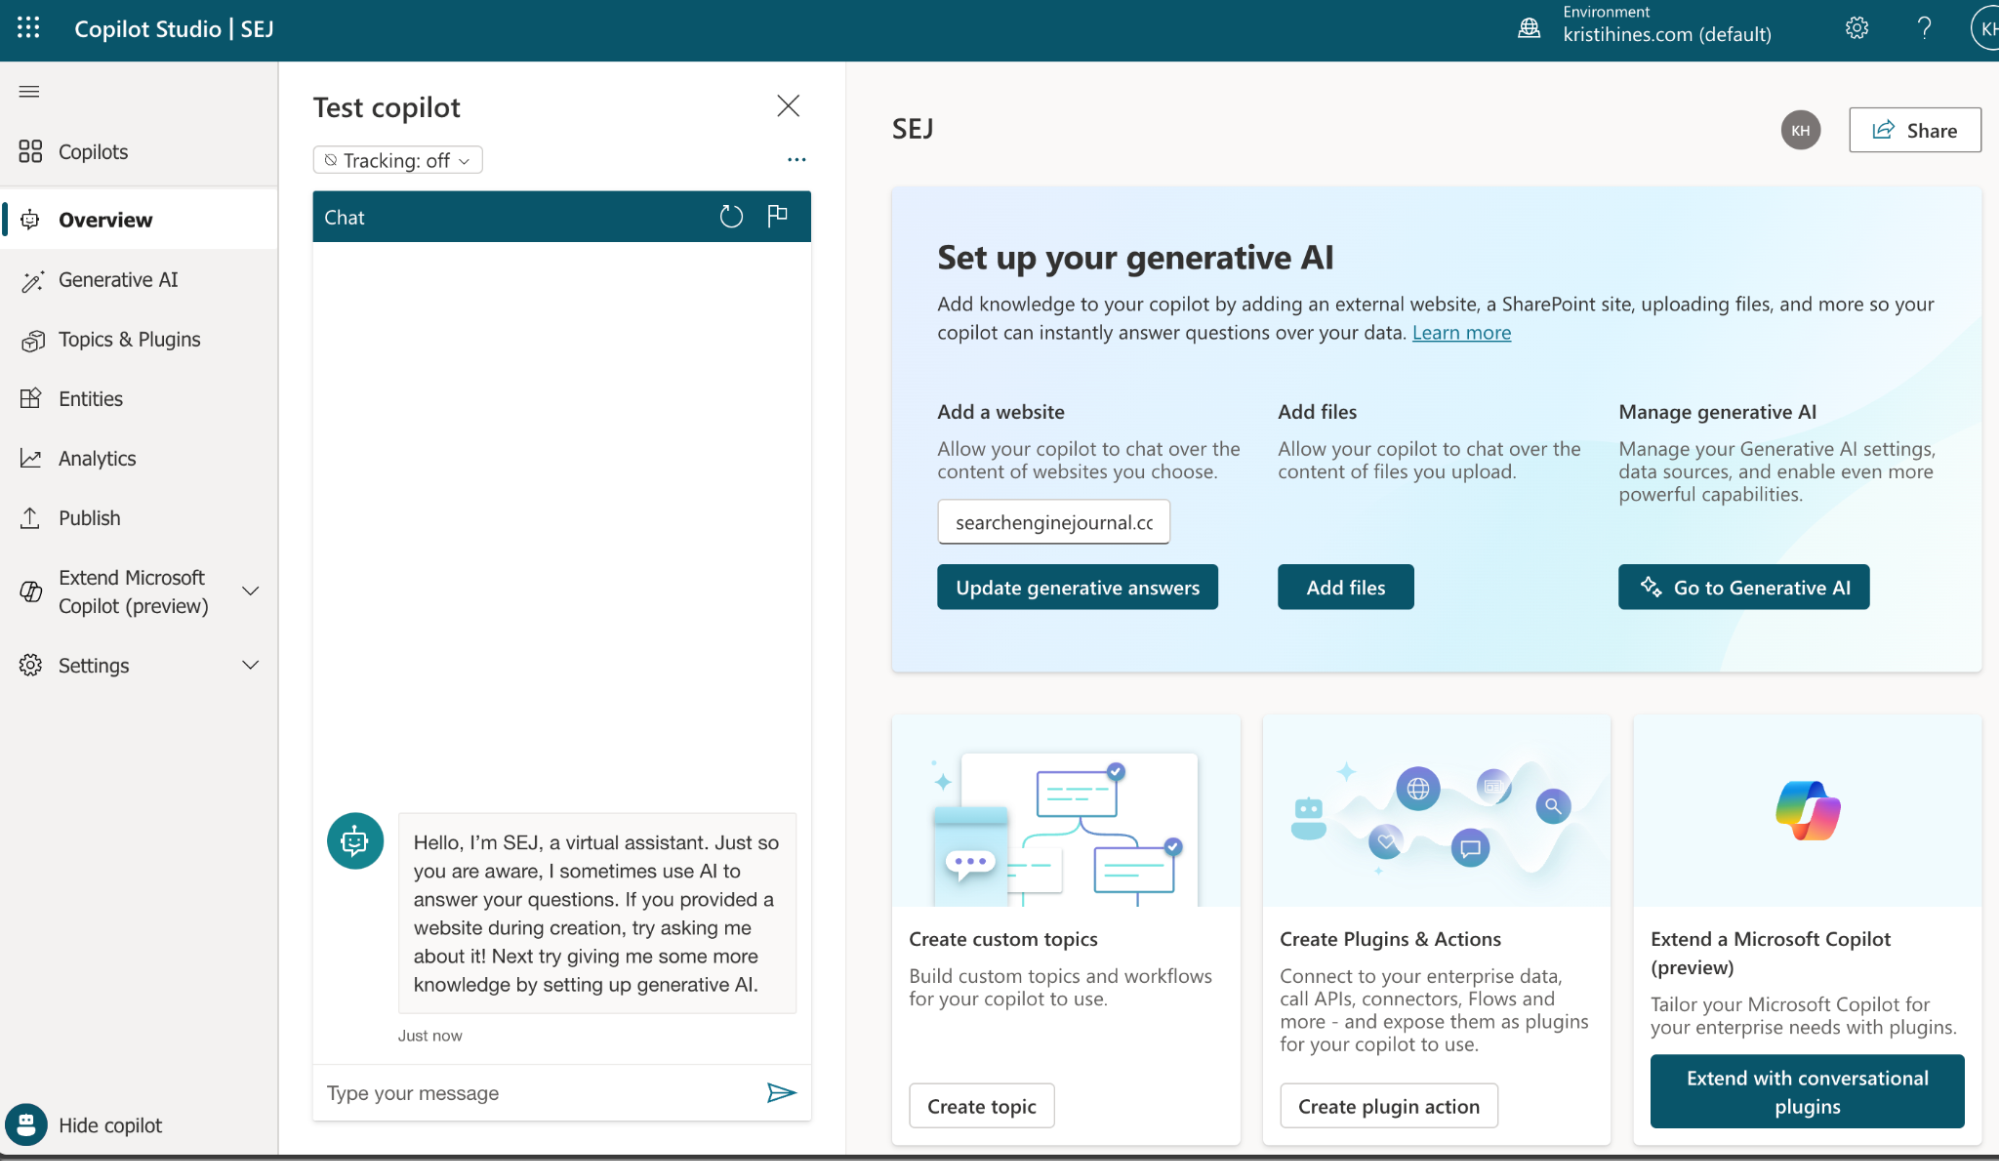
Task: Click the Learn more link
Action: pyautogui.click(x=1460, y=332)
